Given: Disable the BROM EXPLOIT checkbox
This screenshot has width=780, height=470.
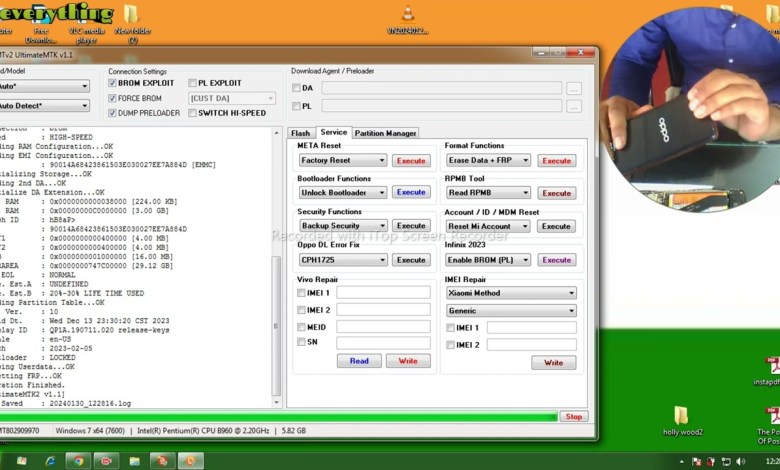Looking at the screenshot, I should [112, 83].
